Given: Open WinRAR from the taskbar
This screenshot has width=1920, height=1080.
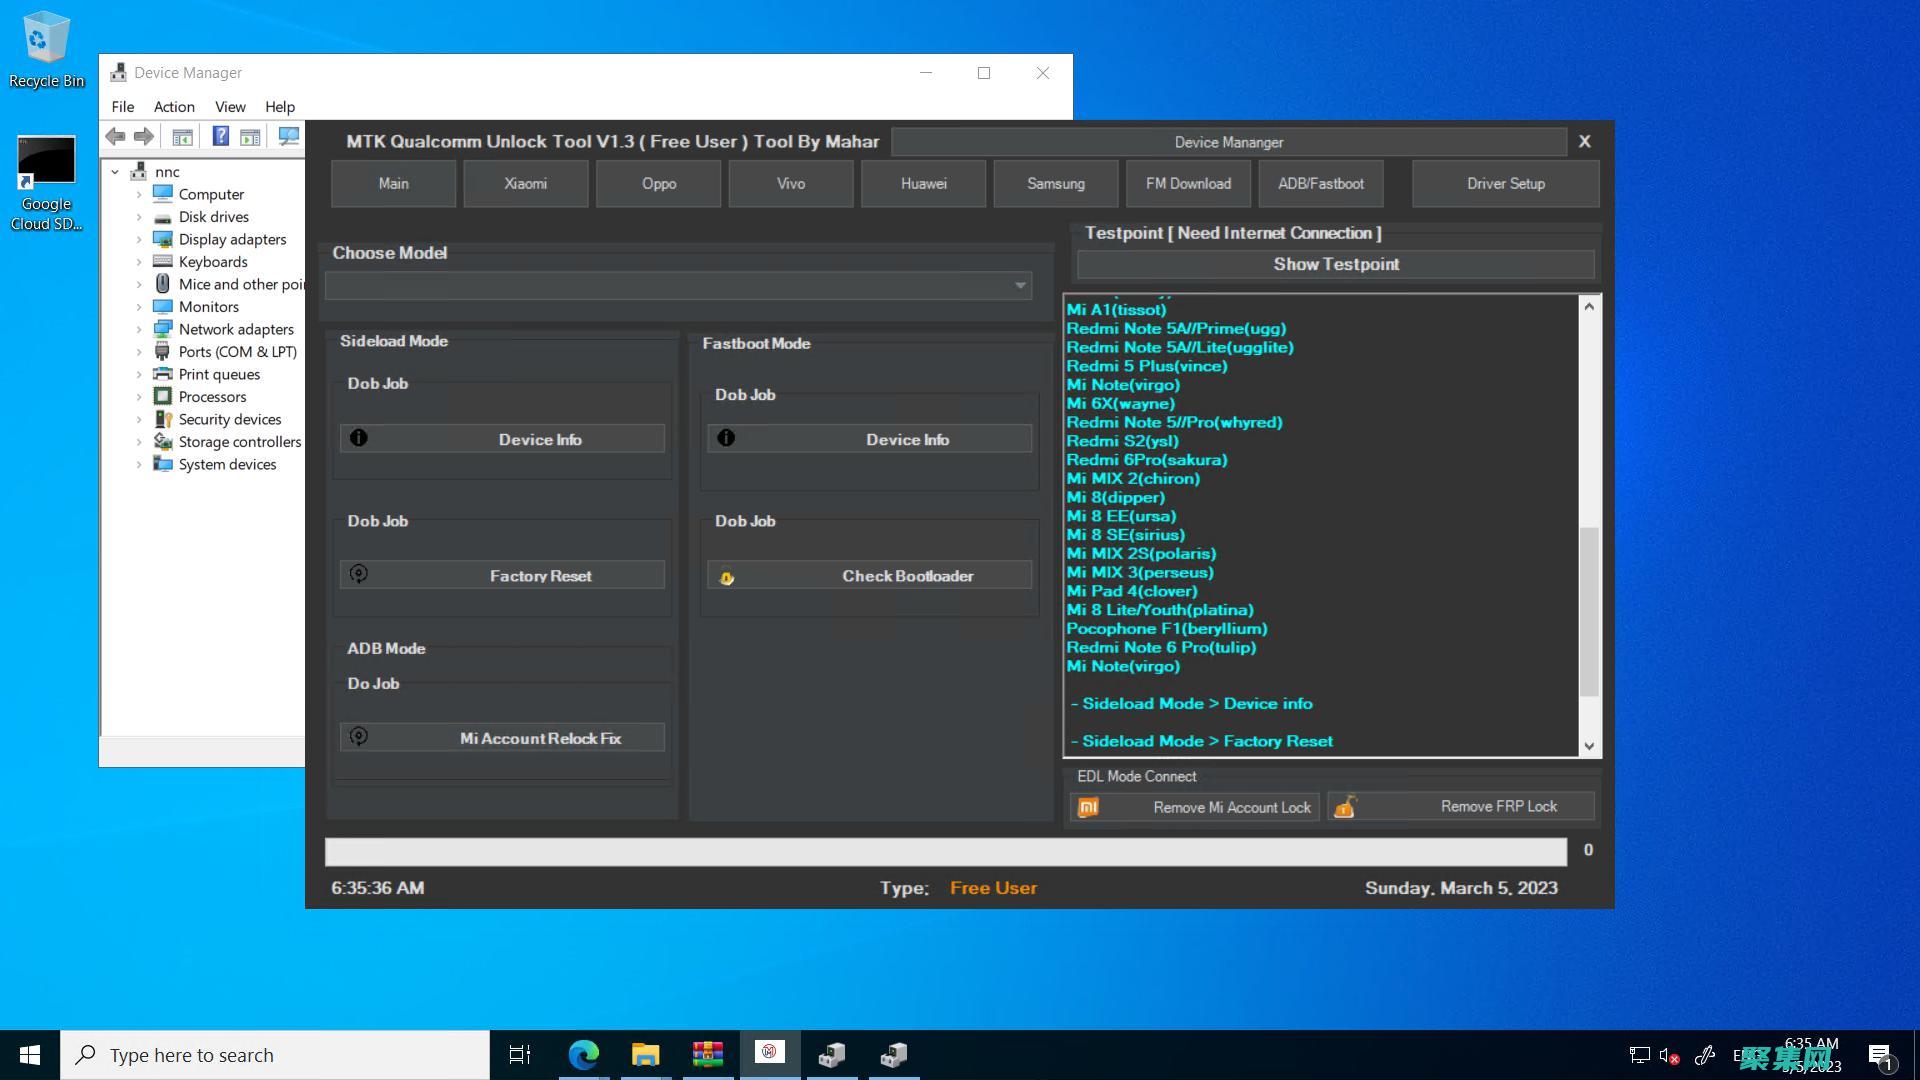Looking at the screenshot, I should [707, 1054].
